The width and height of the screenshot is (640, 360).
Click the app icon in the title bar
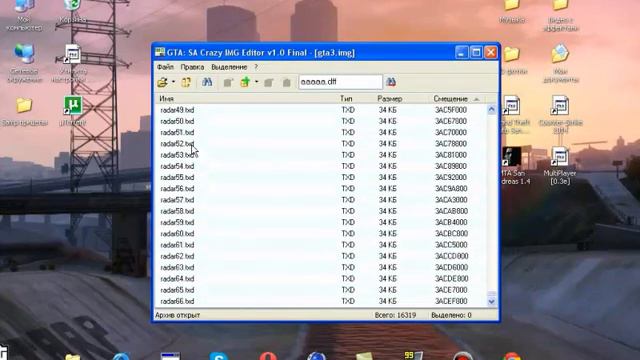pyautogui.click(x=160, y=52)
